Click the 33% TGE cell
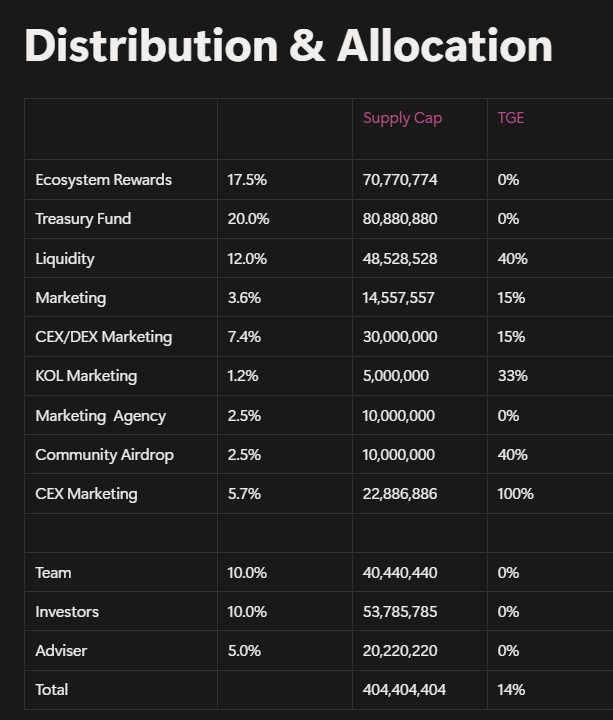Screen dimensions: 613x720 coord(512,376)
